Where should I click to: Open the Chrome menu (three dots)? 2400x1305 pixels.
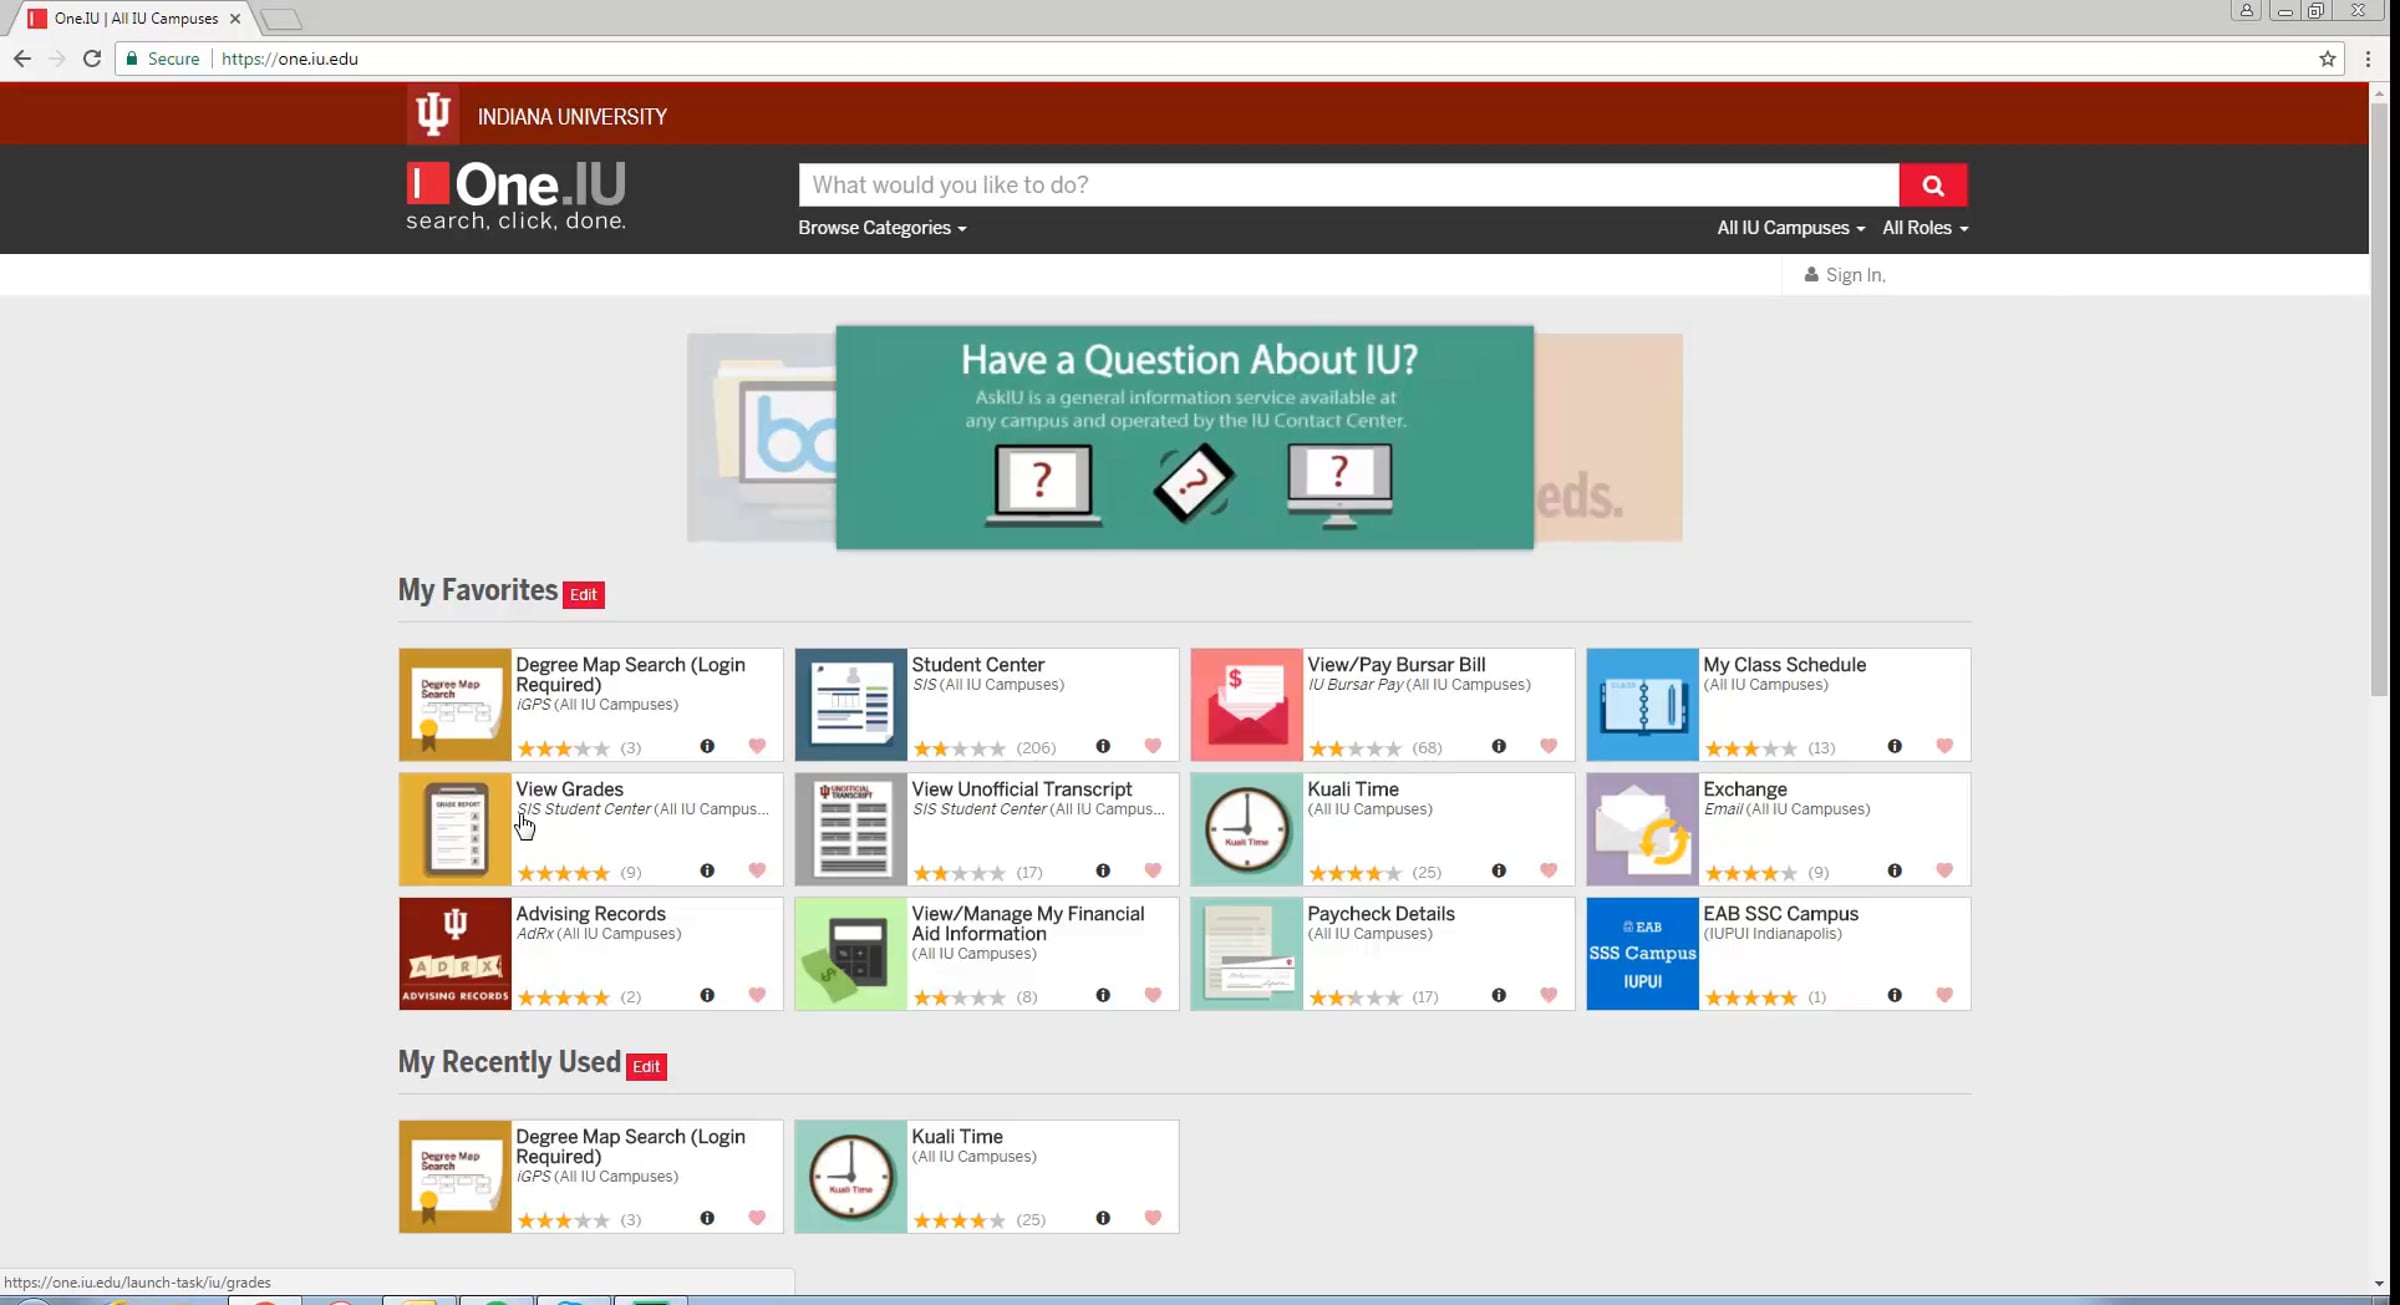coord(2368,59)
